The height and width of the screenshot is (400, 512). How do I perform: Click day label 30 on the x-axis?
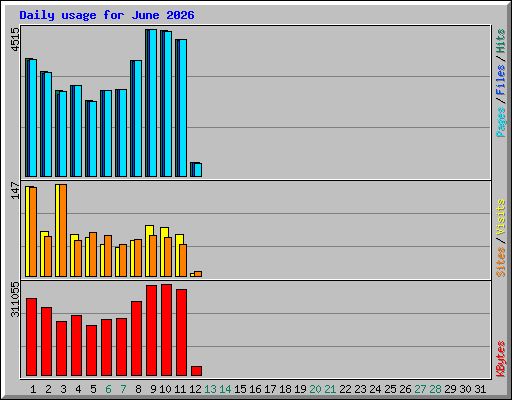465,389
